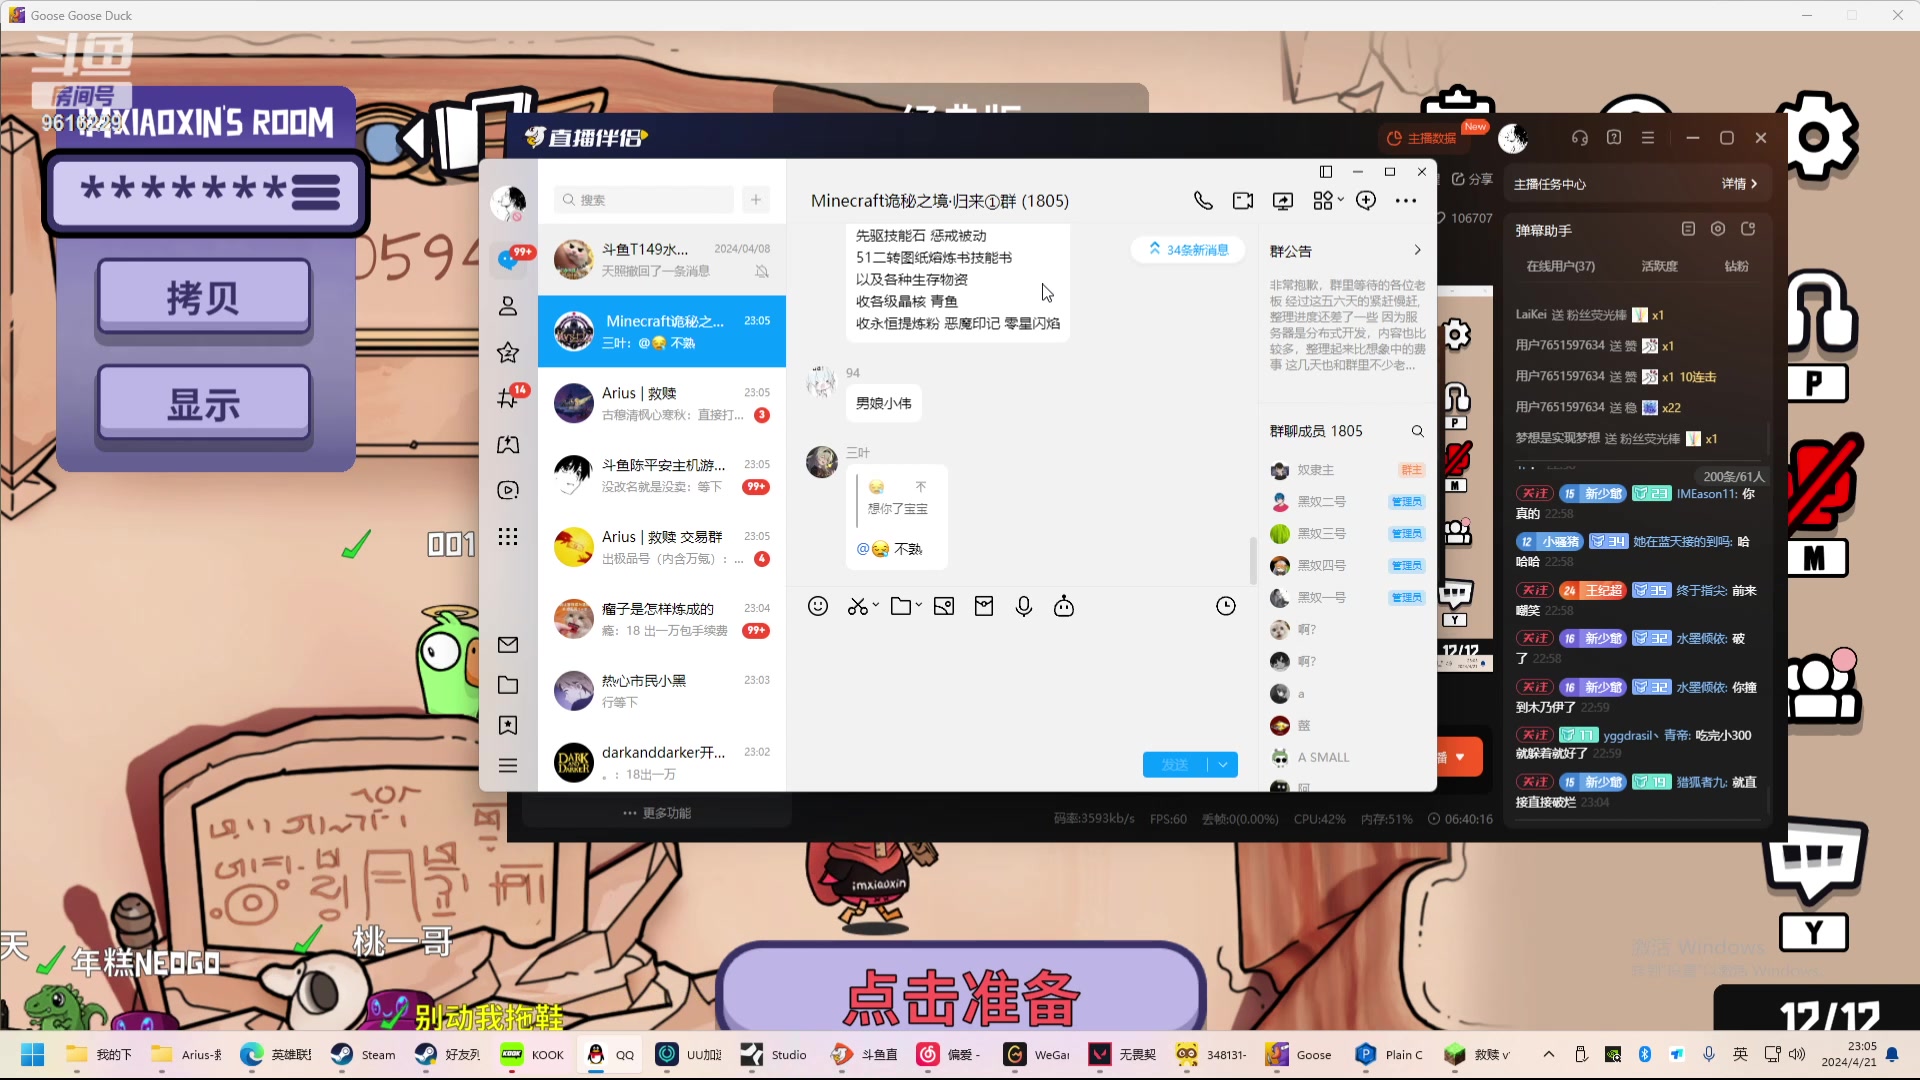Switch to 活跃度 tab
Screen dimensions: 1920x1080
coord(1659,266)
